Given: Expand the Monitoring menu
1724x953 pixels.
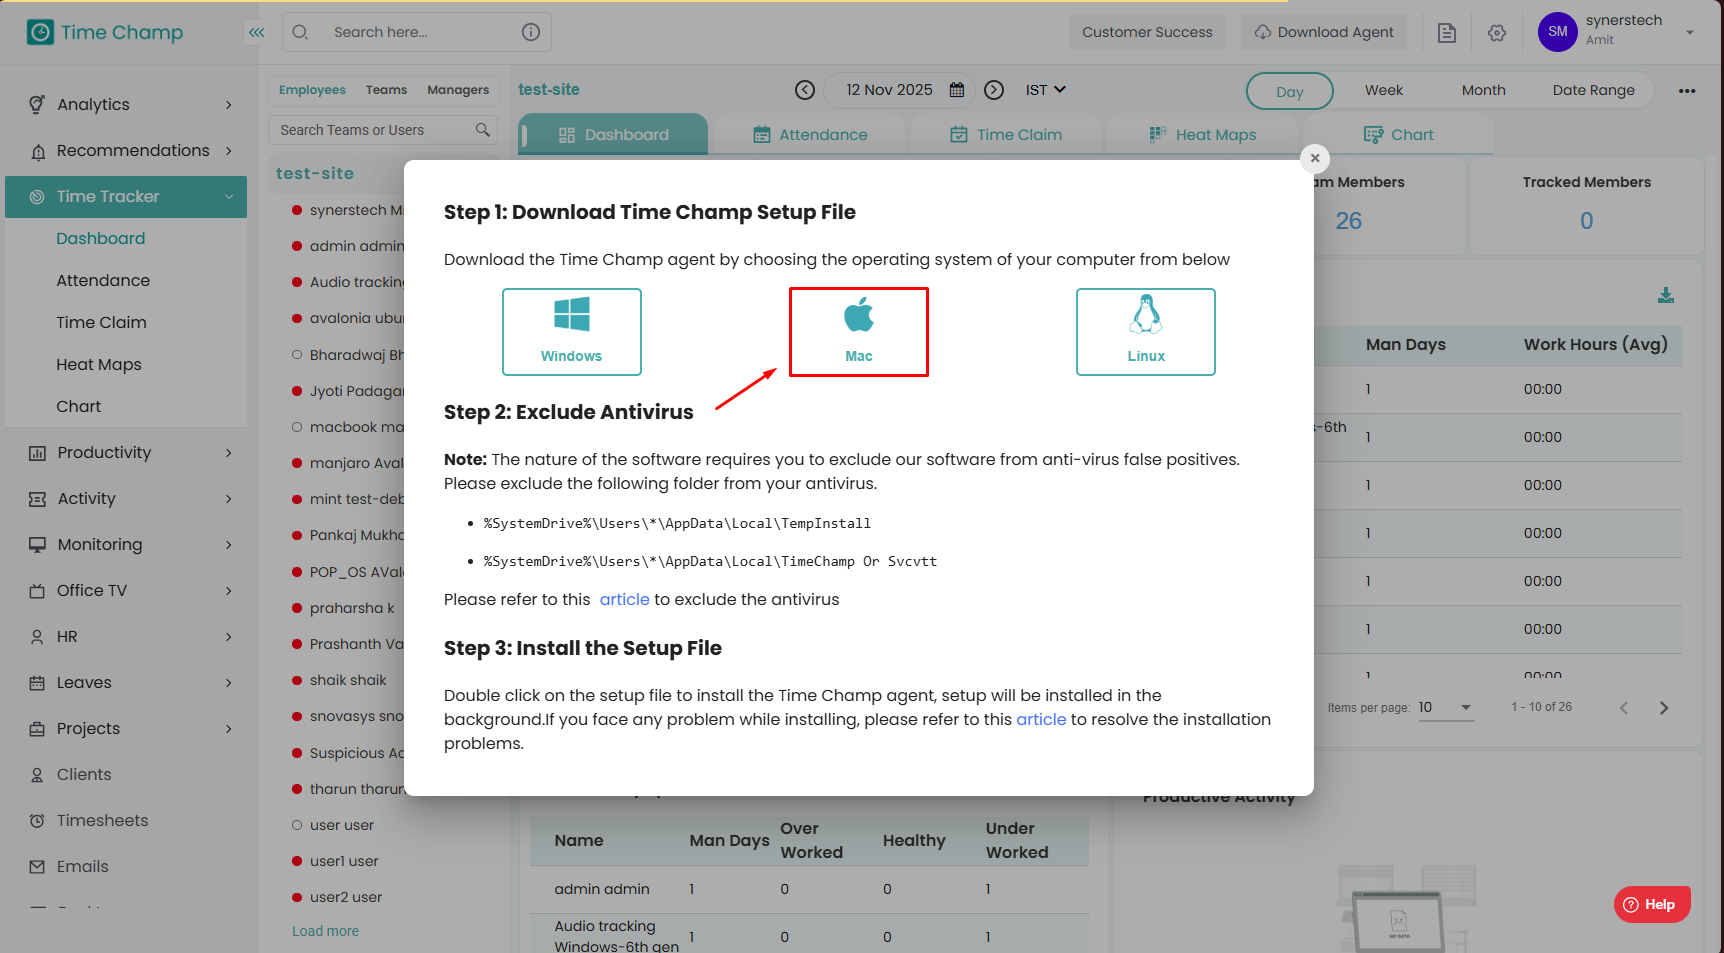Looking at the screenshot, I should 126,544.
